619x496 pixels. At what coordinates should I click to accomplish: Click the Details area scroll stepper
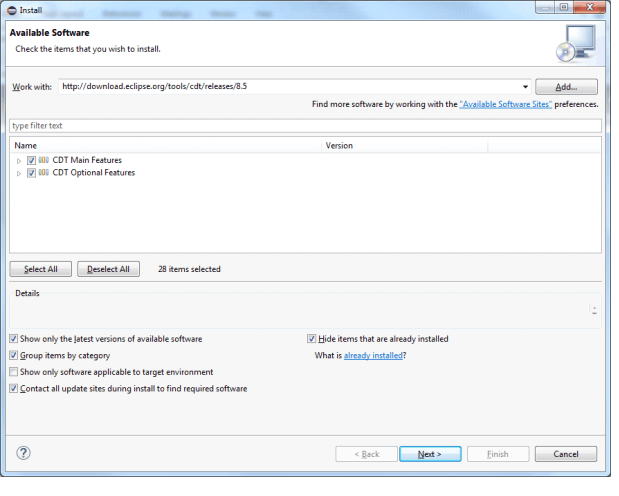(594, 310)
